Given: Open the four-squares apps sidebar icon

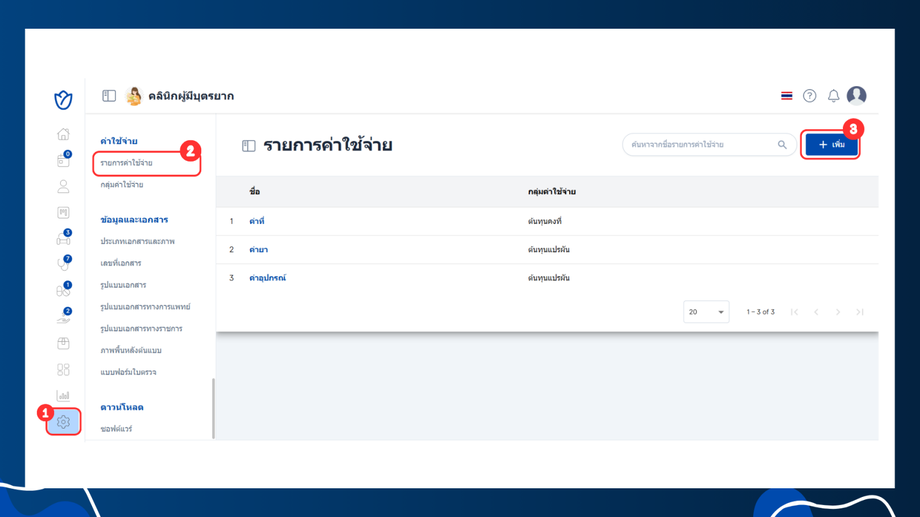Looking at the screenshot, I should (x=63, y=369).
